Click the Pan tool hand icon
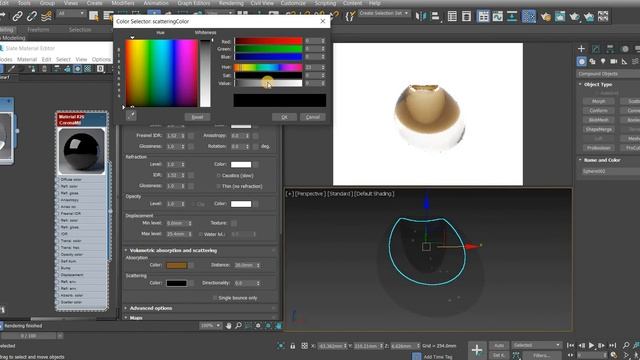This screenshot has width=640, height=360. 229,325
